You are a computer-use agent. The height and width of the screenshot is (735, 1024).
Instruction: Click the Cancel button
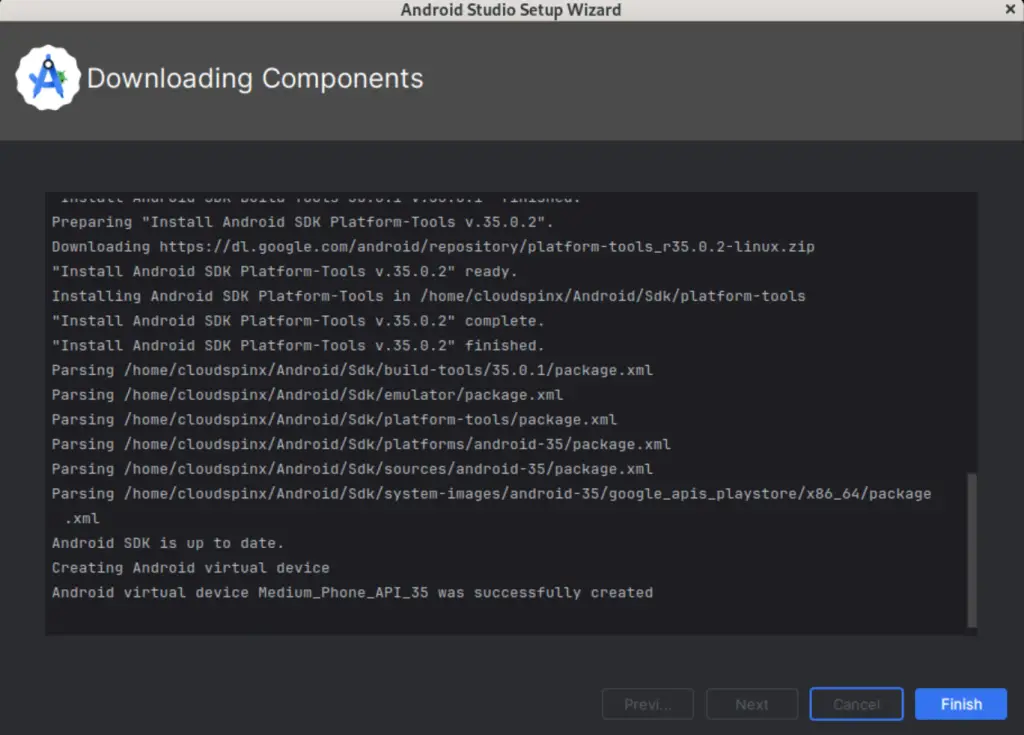click(x=856, y=703)
